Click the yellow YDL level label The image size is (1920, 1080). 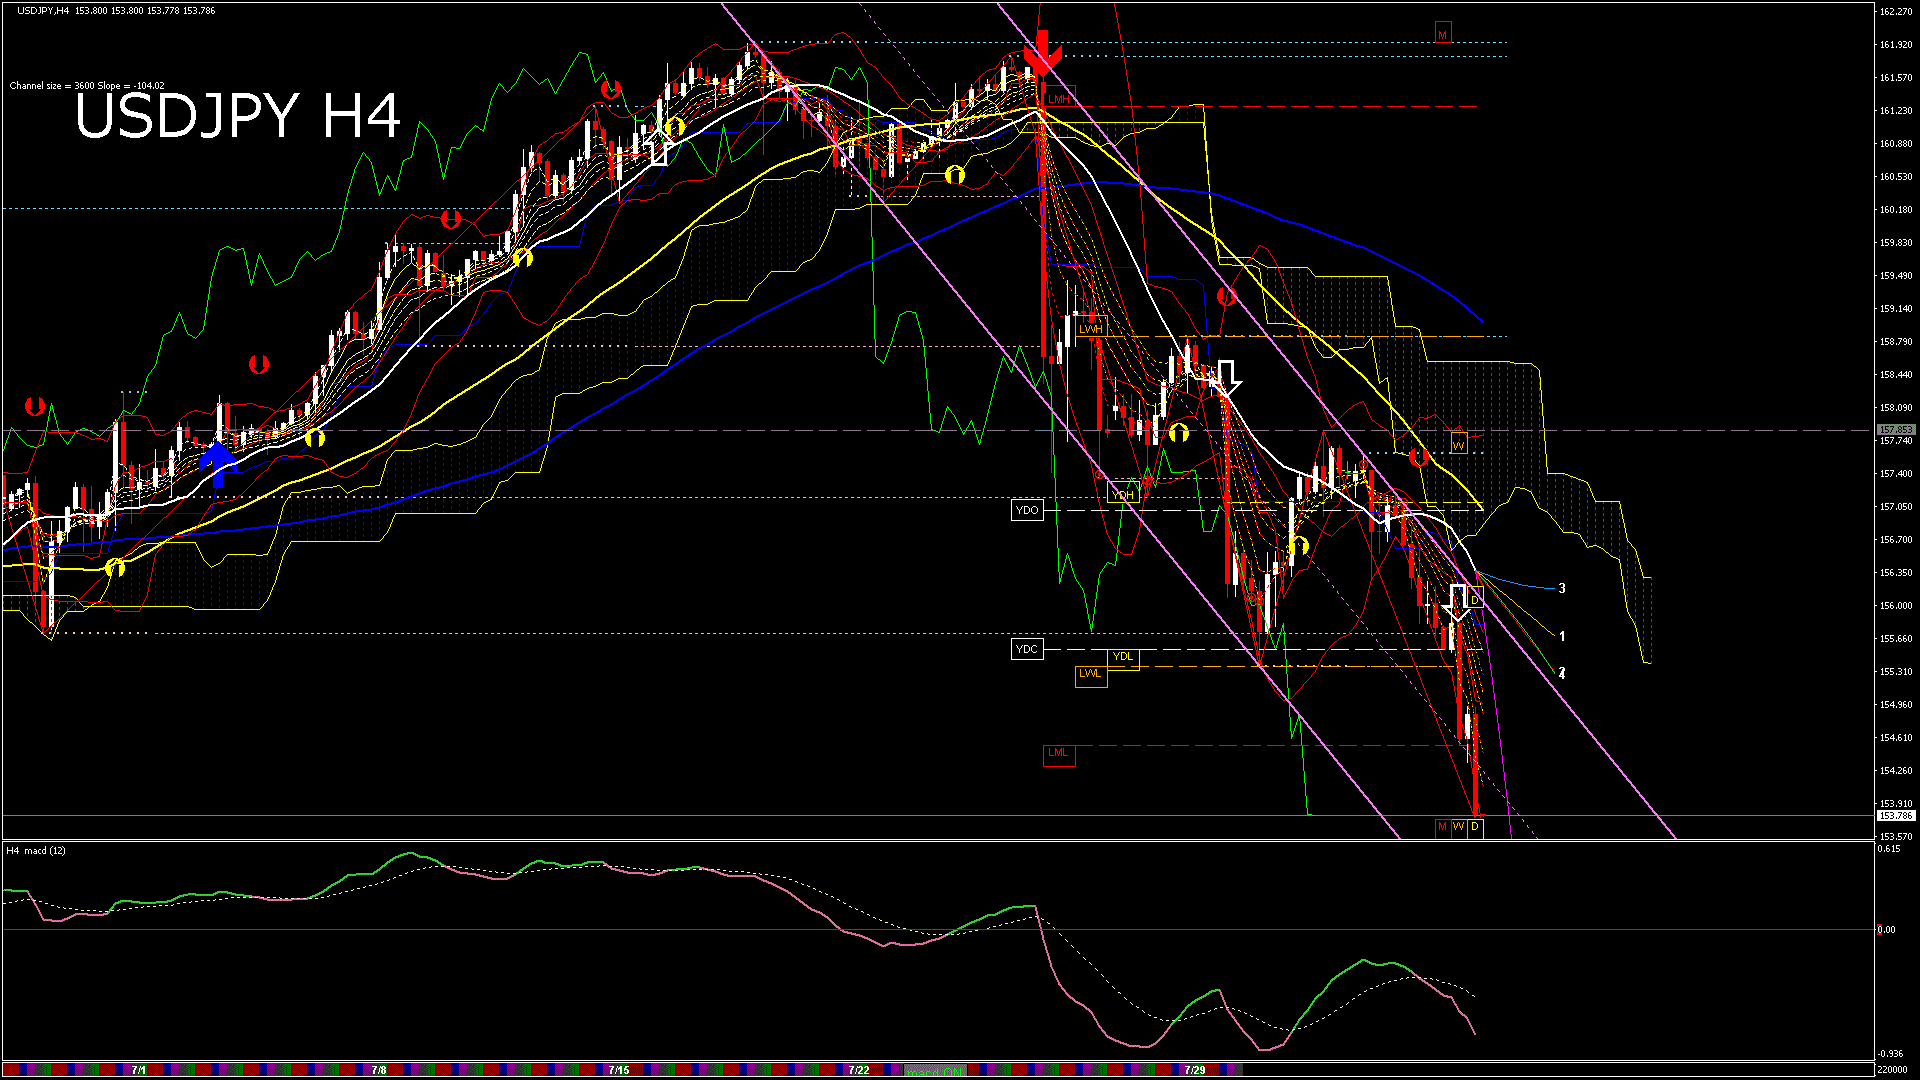[x=1123, y=657]
